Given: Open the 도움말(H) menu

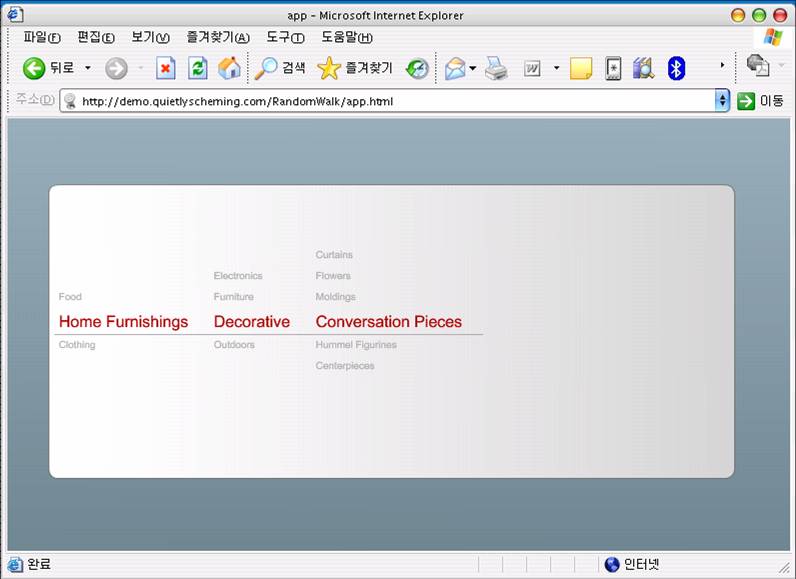Looking at the screenshot, I should coord(347,38).
